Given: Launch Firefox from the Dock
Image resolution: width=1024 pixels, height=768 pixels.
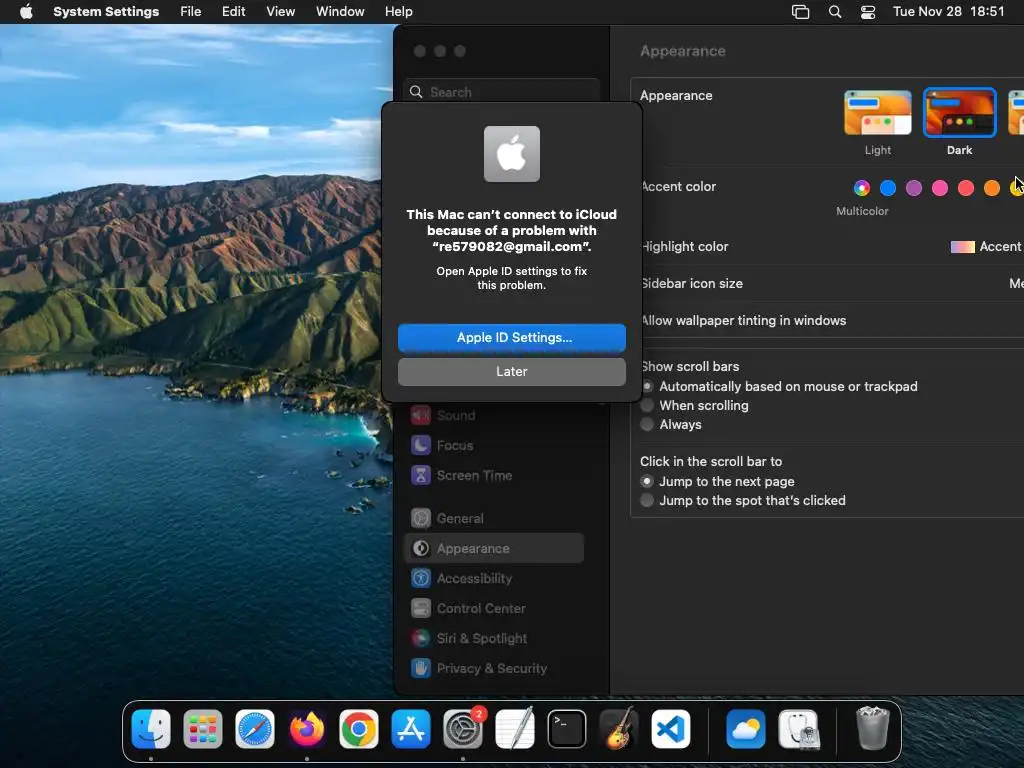Looking at the screenshot, I should [x=306, y=729].
